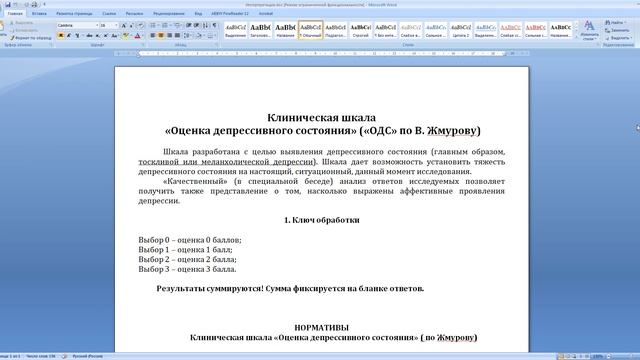640x360 pixels.
Task: Toggle subscript formatting
Action: pyautogui.click(x=97, y=36)
